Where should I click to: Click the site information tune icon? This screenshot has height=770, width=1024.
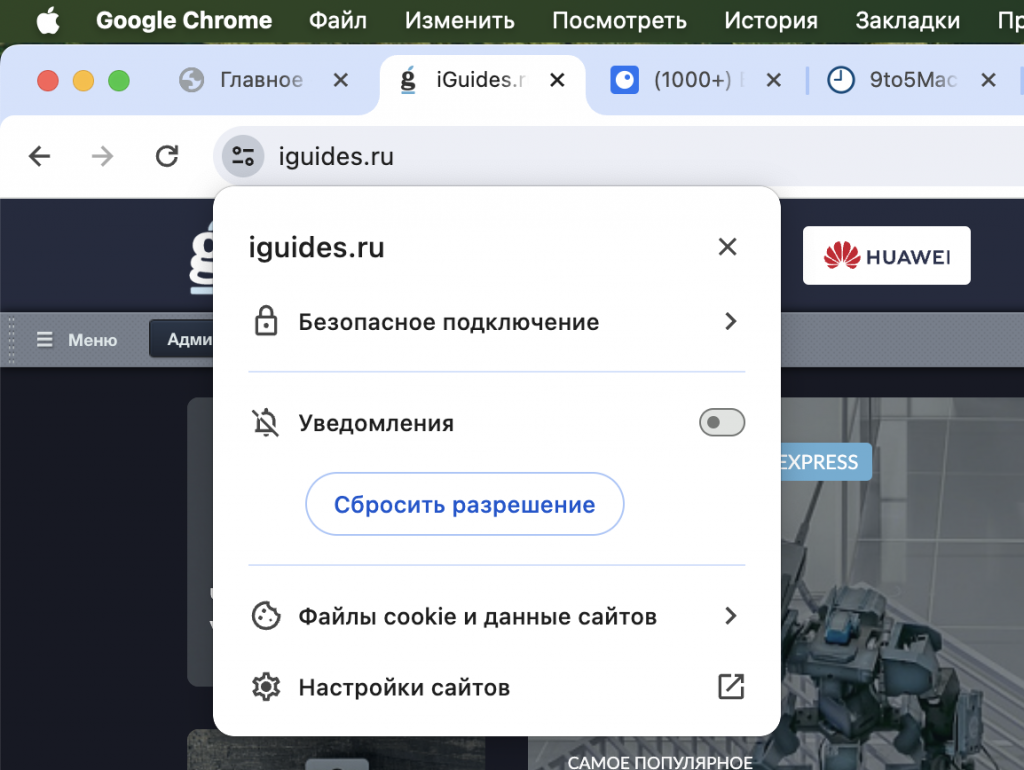pyautogui.click(x=243, y=156)
